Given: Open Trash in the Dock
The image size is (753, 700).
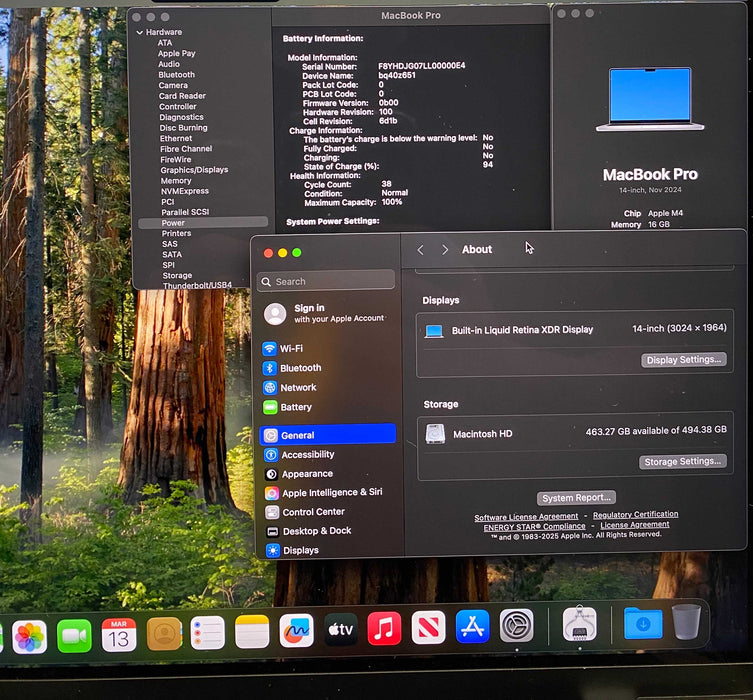Looking at the screenshot, I should pos(686,622).
